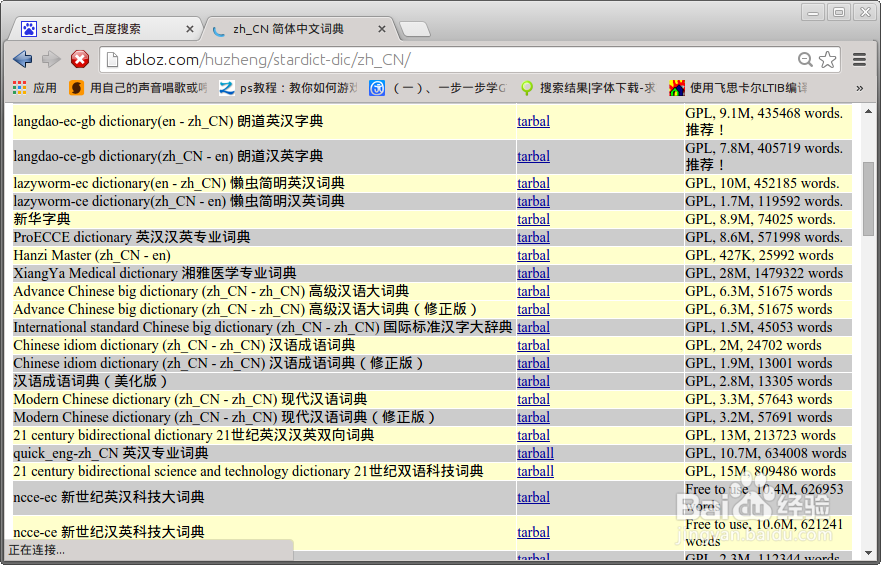Viewport: 881px width, 565px height.
Task: Close the stardict Baidu search tab
Action: (x=190, y=29)
